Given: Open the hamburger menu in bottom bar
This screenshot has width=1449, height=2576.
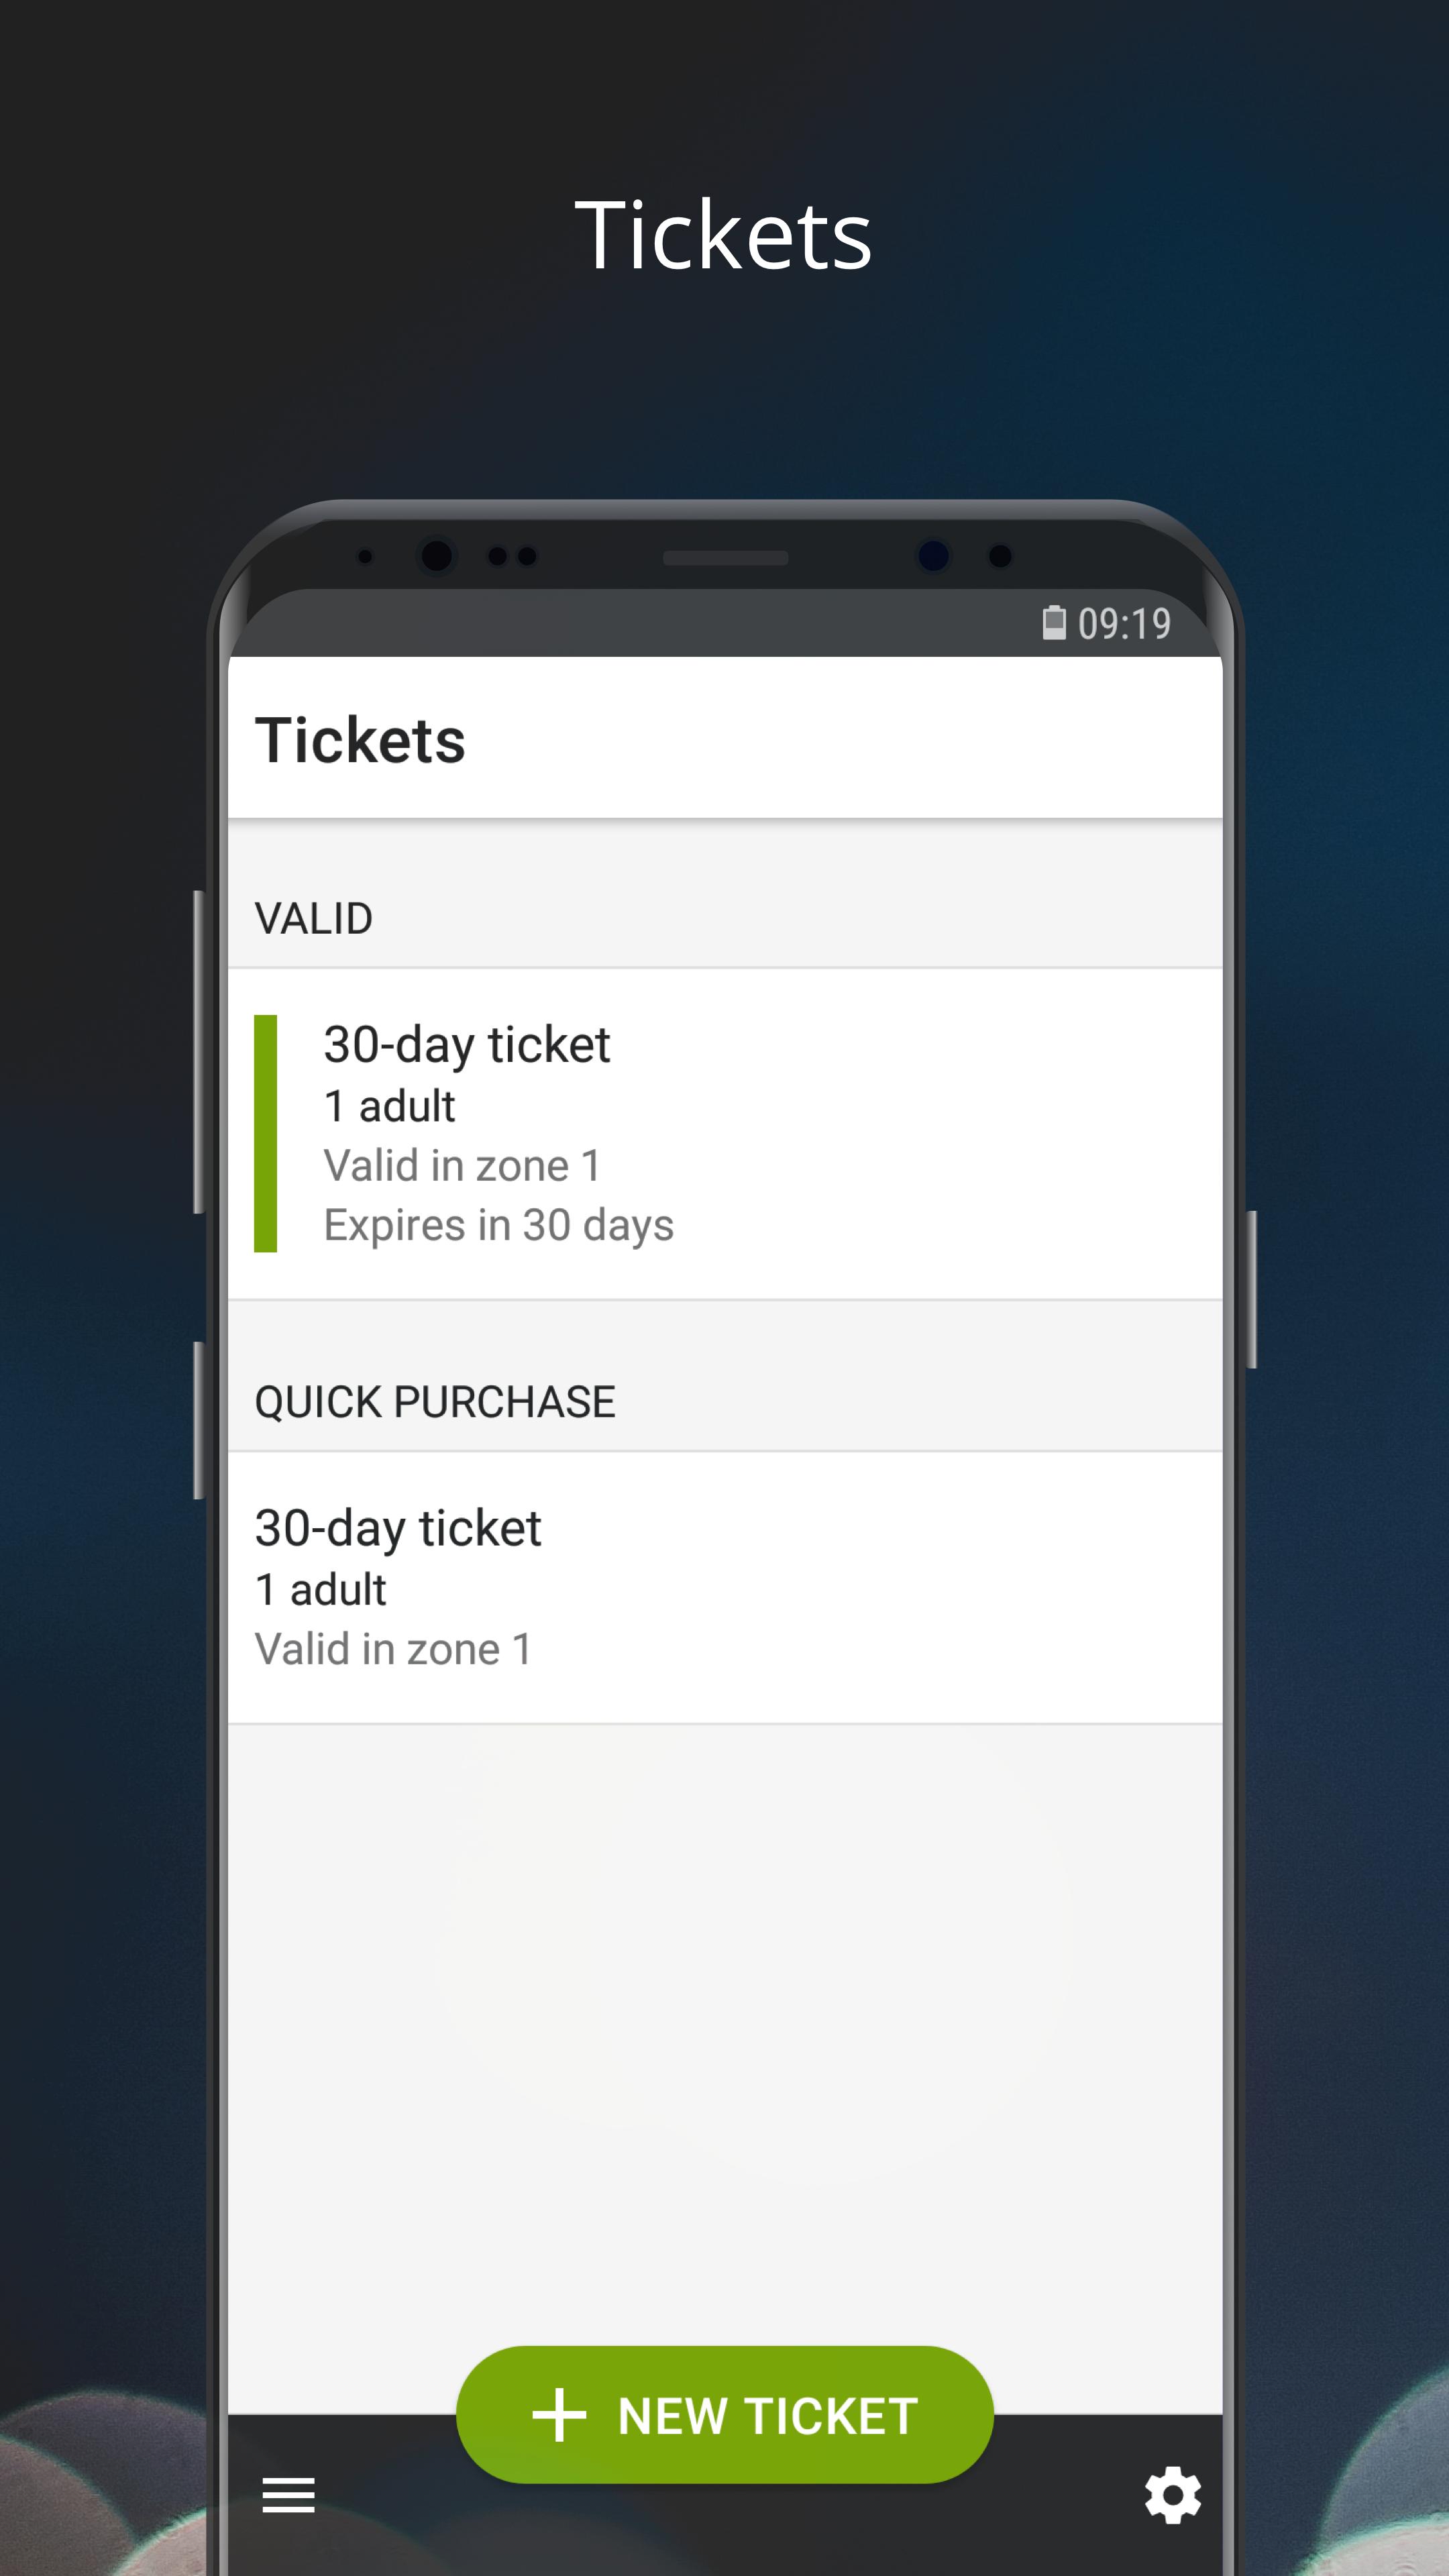Looking at the screenshot, I should coord(288,2495).
